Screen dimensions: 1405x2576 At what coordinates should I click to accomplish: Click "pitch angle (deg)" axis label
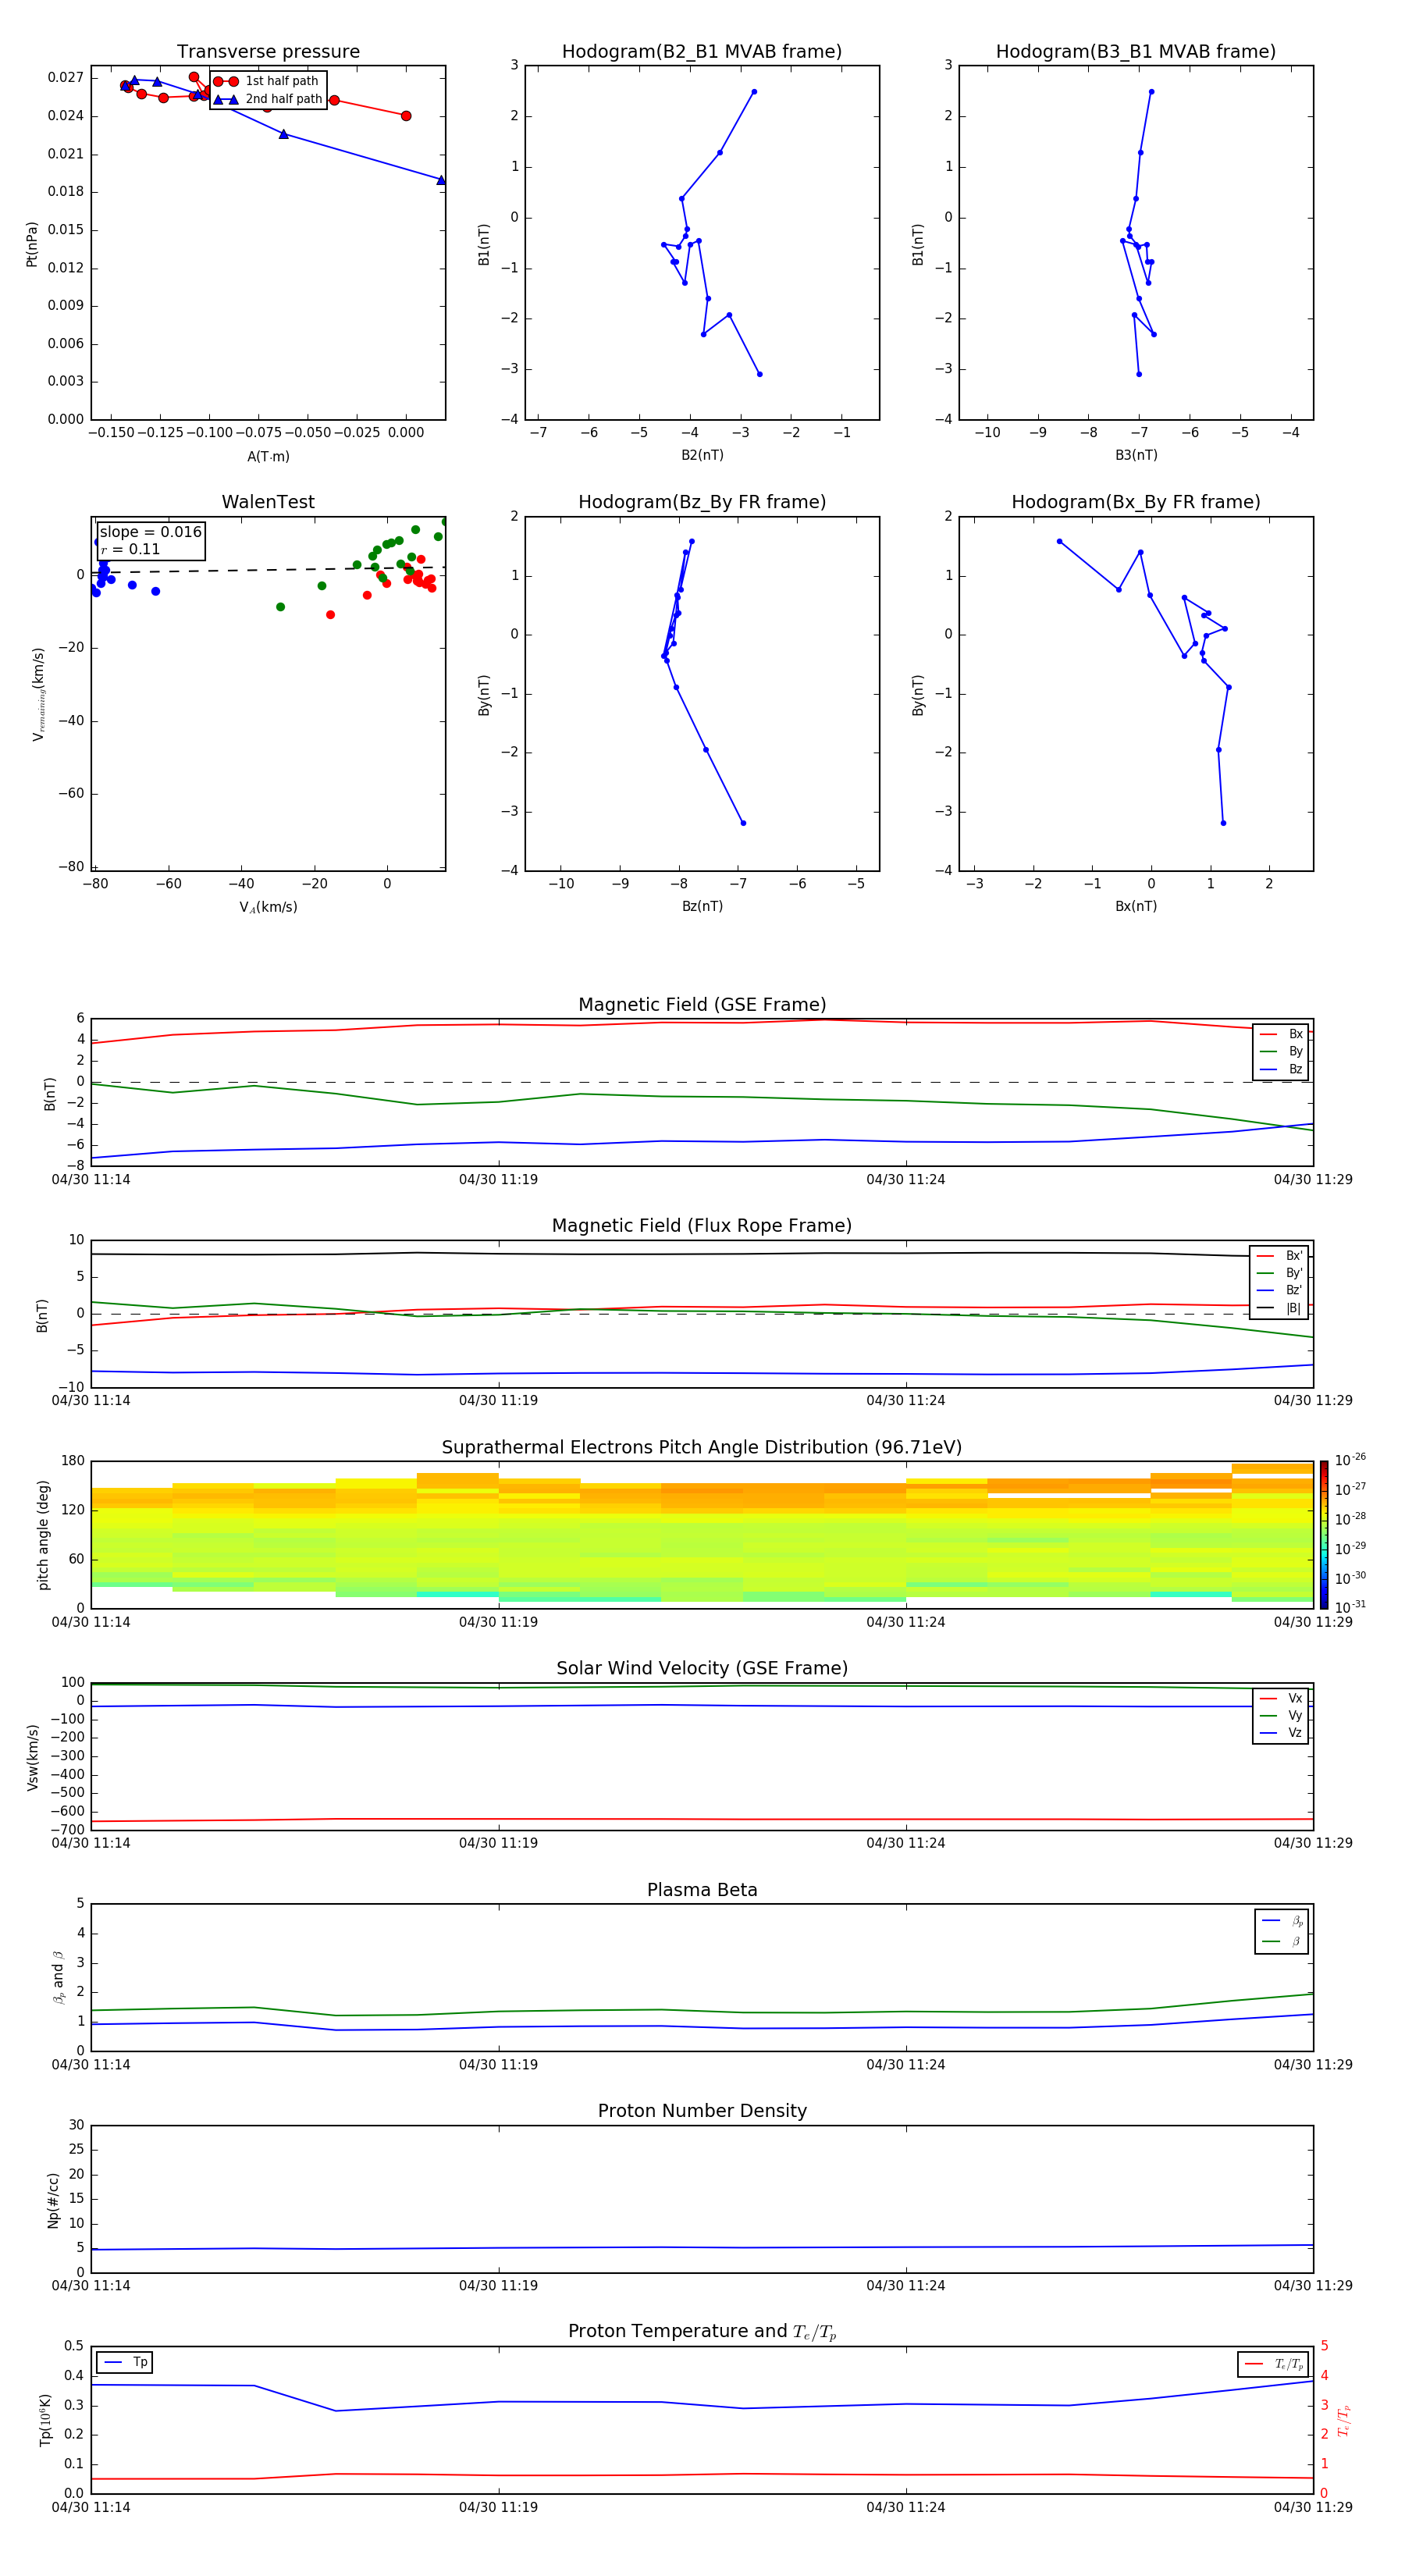click(x=43, y=1535)
